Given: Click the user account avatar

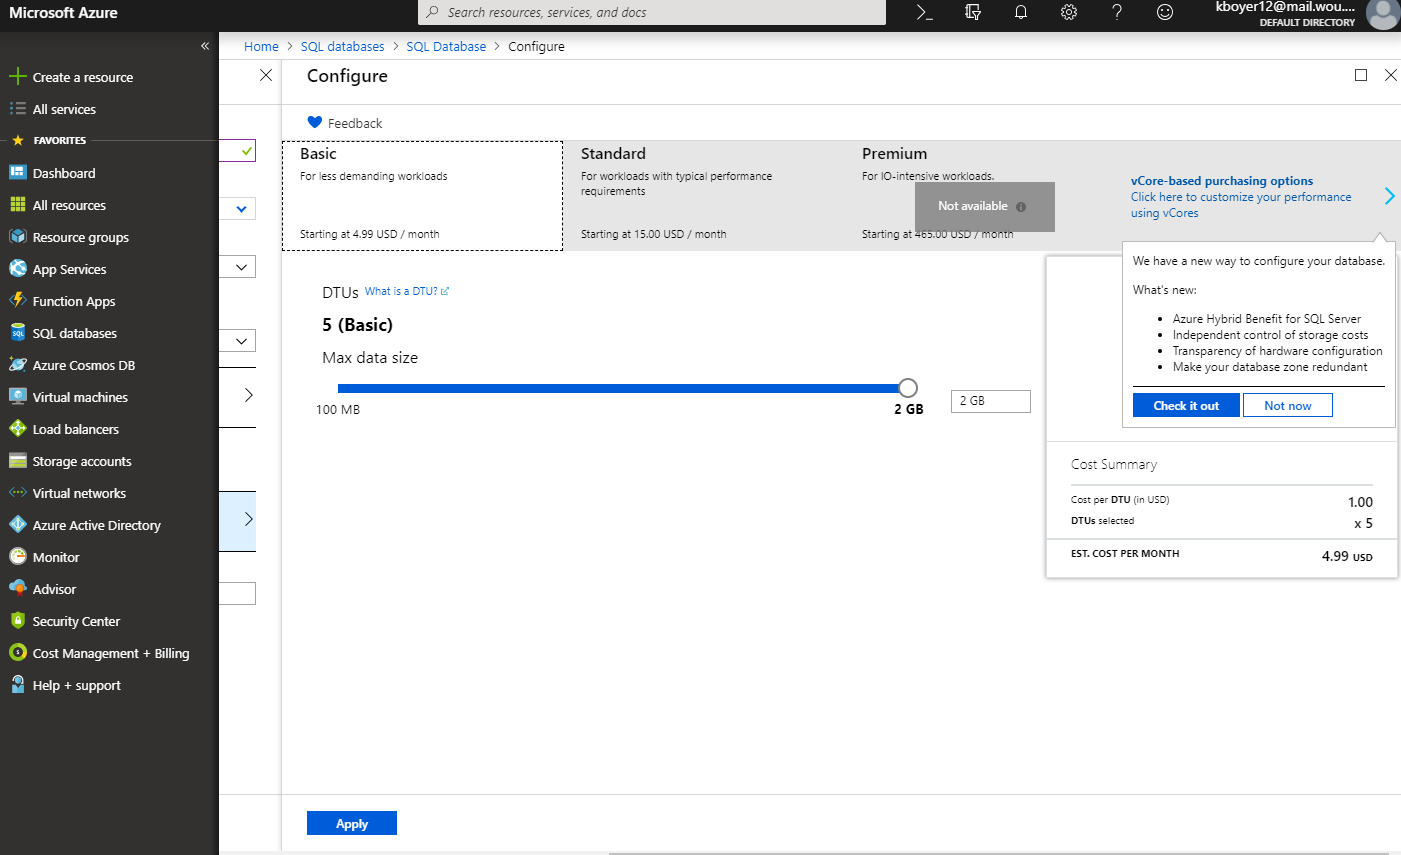Looking at the screenshot, I should 1383,14.
